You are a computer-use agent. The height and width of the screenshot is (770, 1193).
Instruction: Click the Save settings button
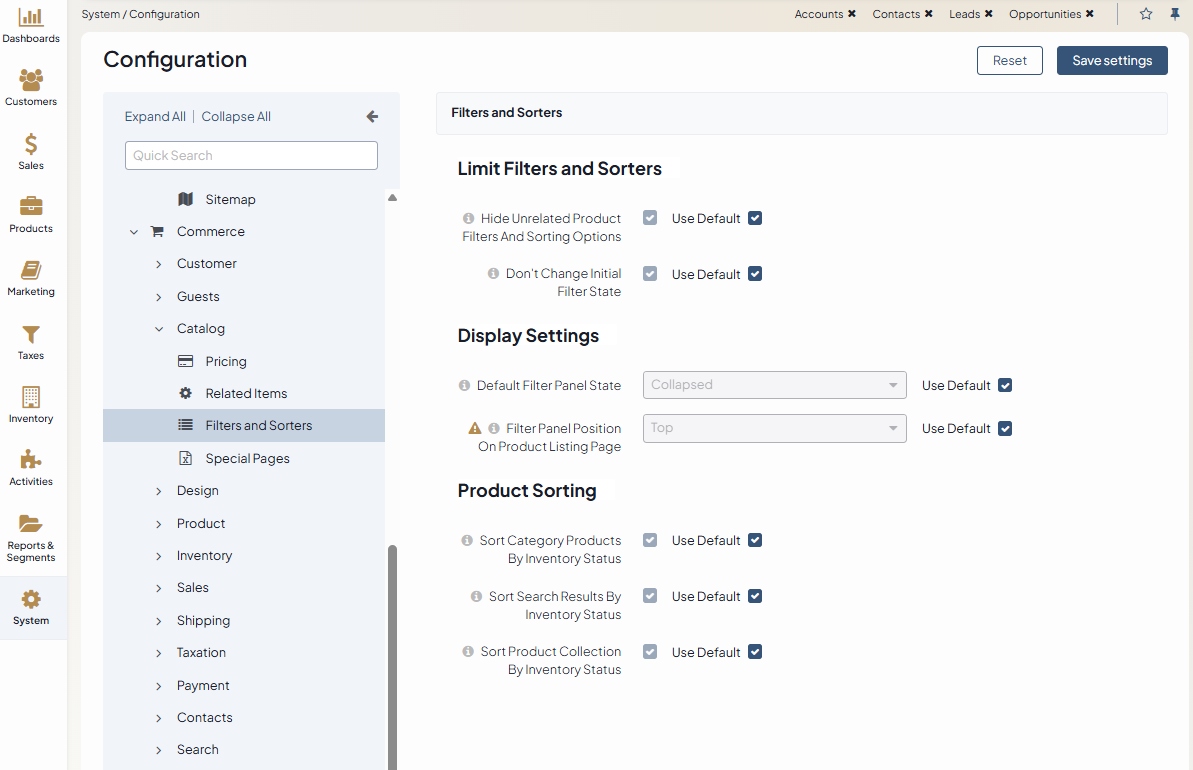tap(1112, 61)
